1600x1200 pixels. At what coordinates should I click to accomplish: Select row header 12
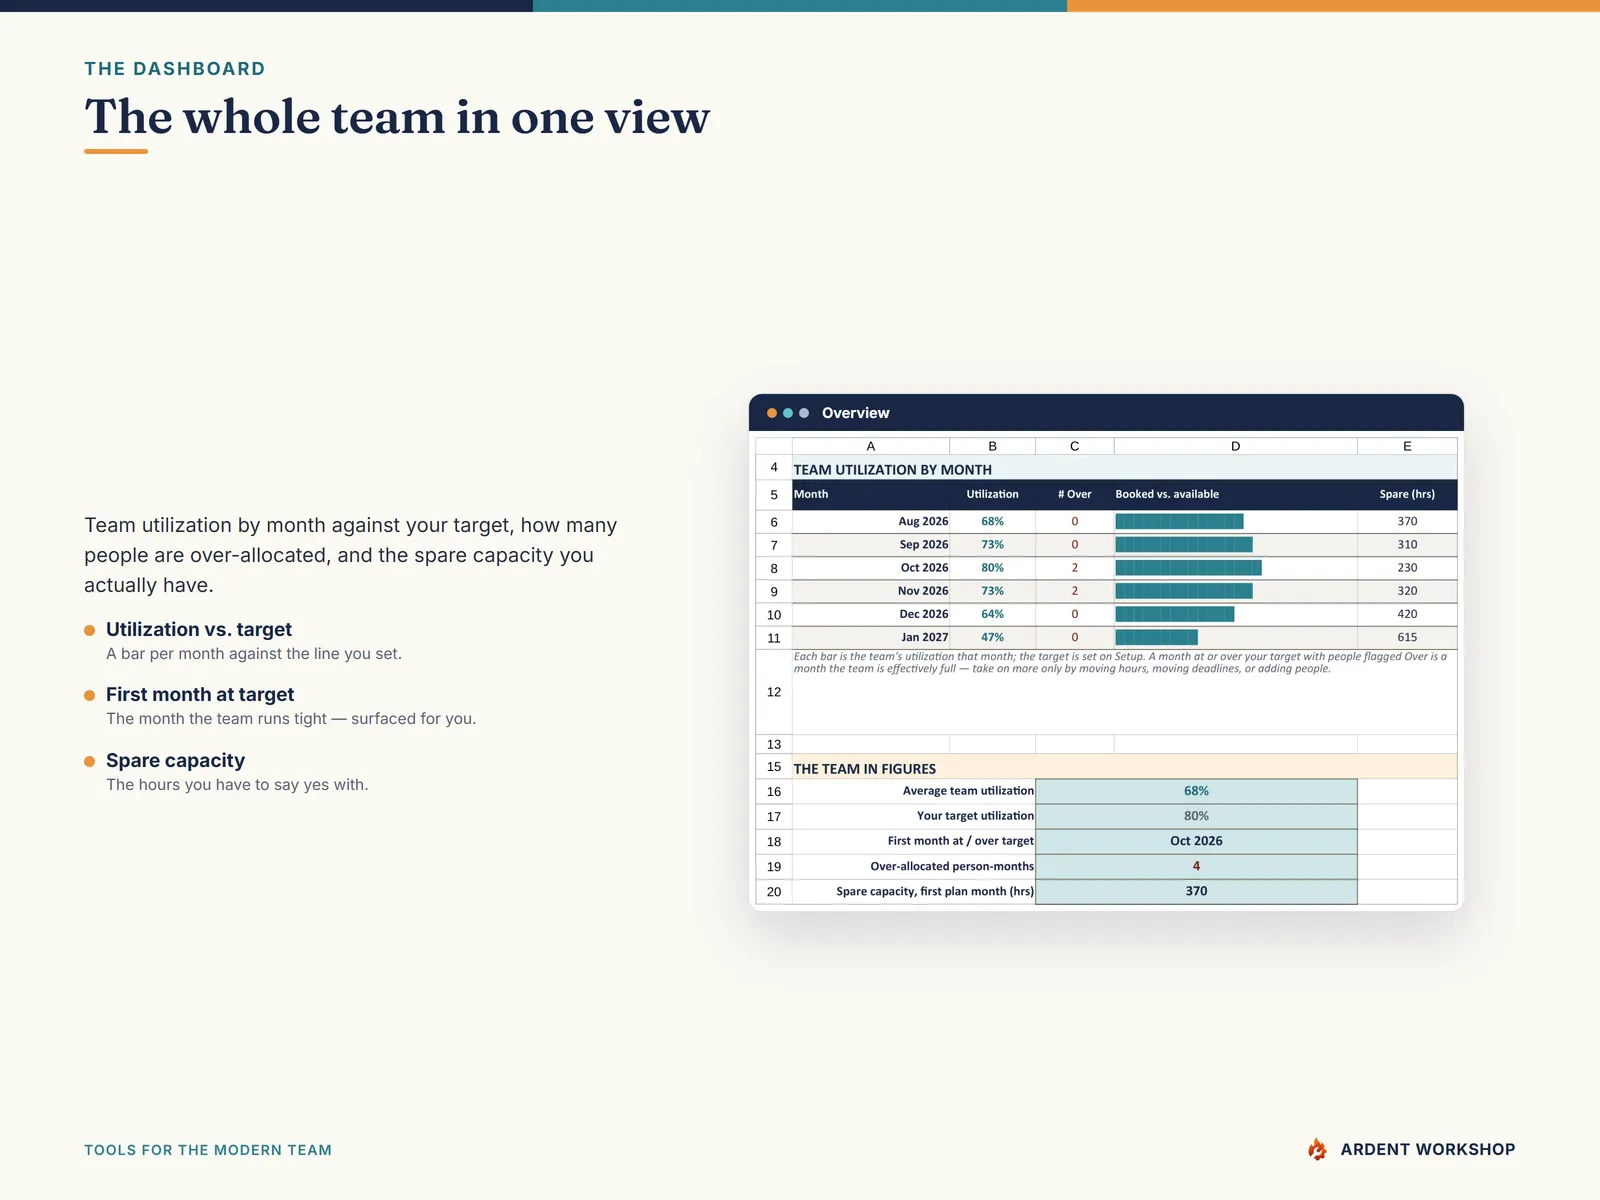774,692
